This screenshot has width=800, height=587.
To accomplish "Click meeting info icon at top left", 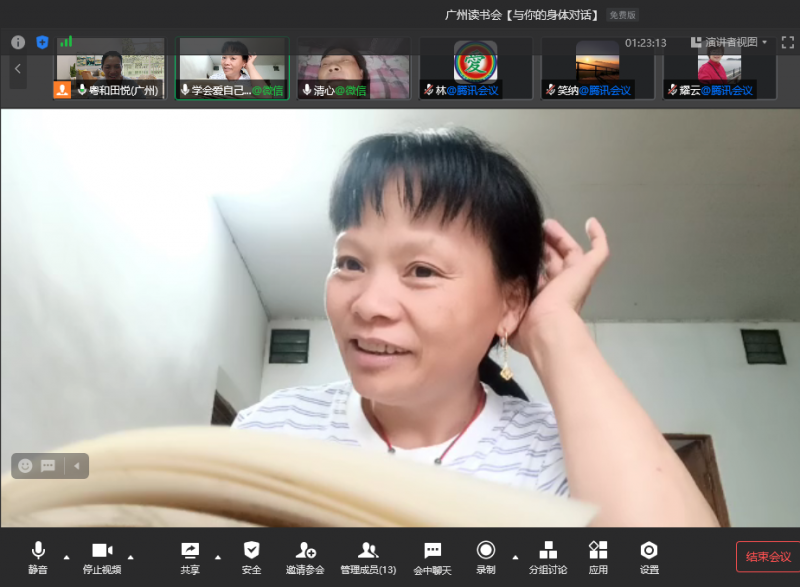I will pyautogui.click(x=18, y=42).
